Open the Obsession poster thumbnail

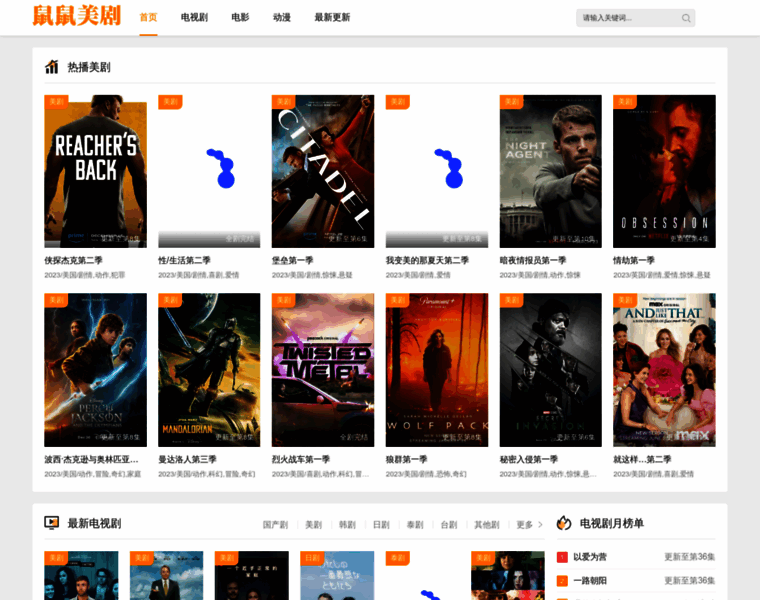tap(664, 171)
